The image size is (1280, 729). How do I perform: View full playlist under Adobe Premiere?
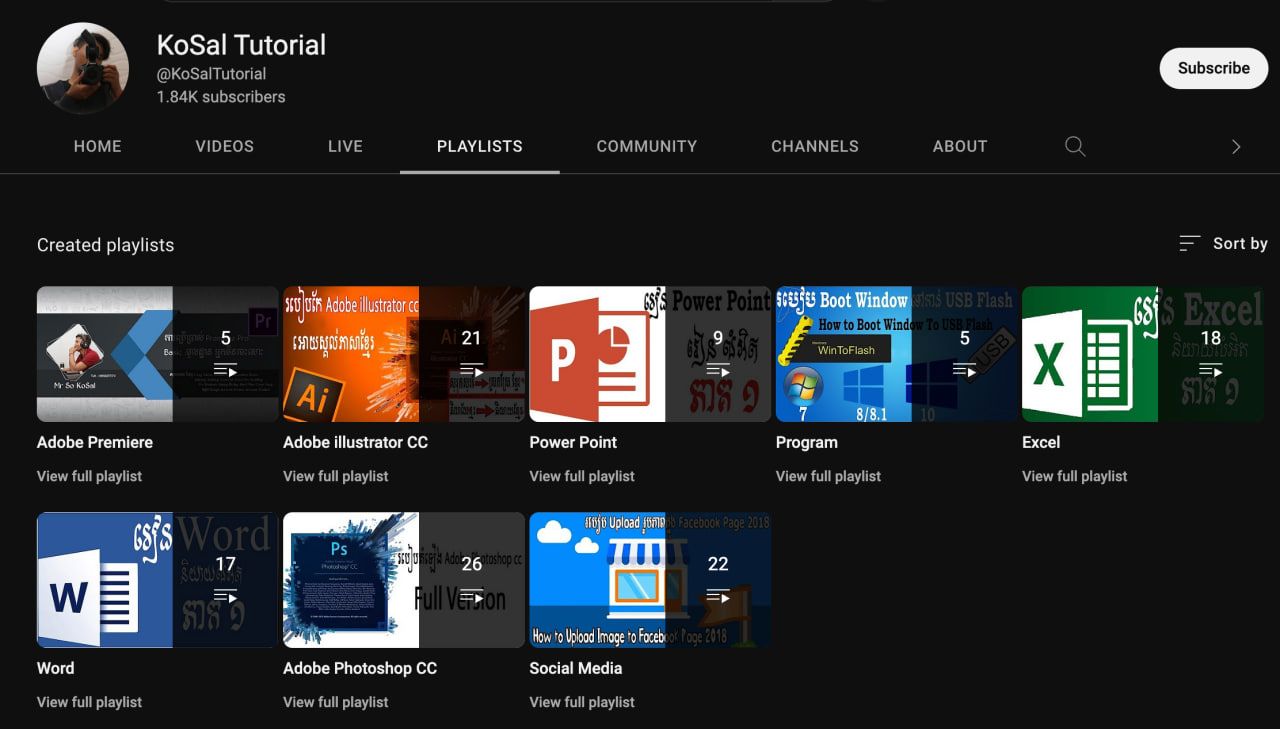[89, 476]
